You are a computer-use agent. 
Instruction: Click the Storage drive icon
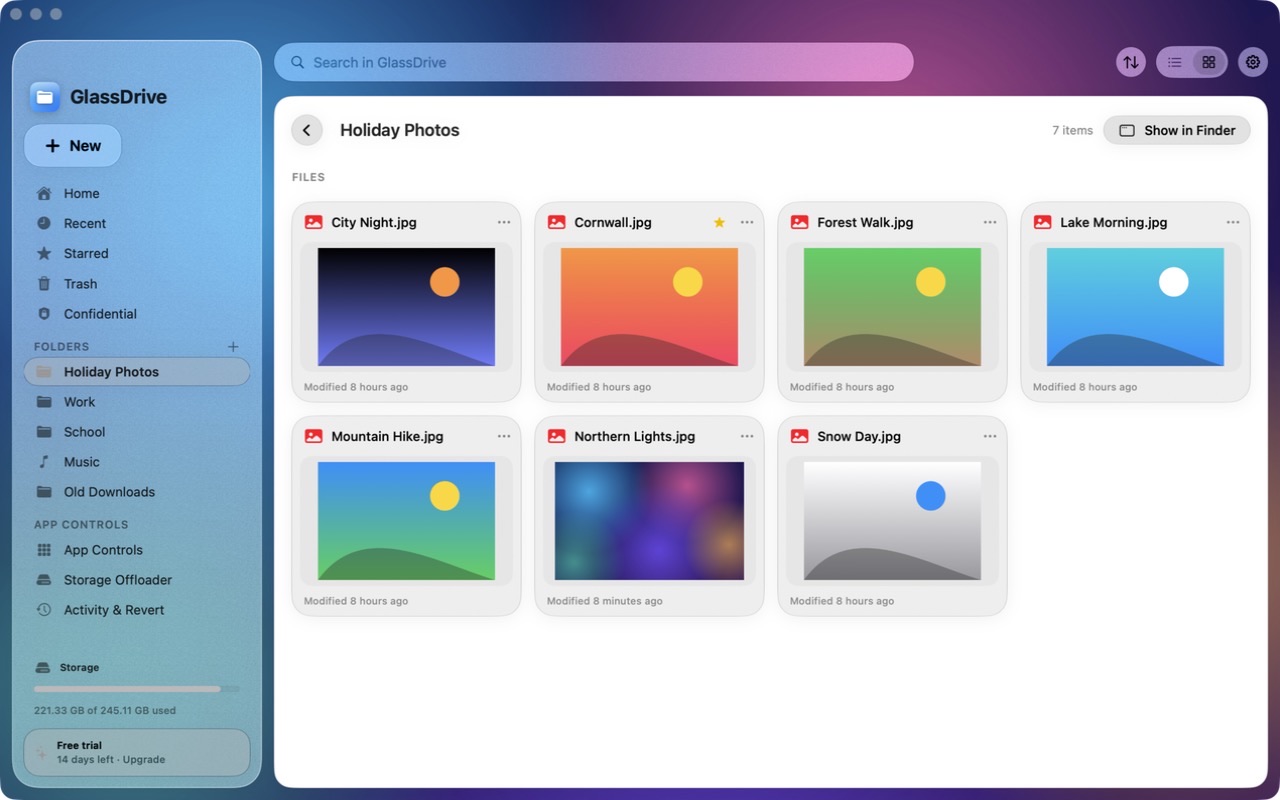[x=42, y=668]
